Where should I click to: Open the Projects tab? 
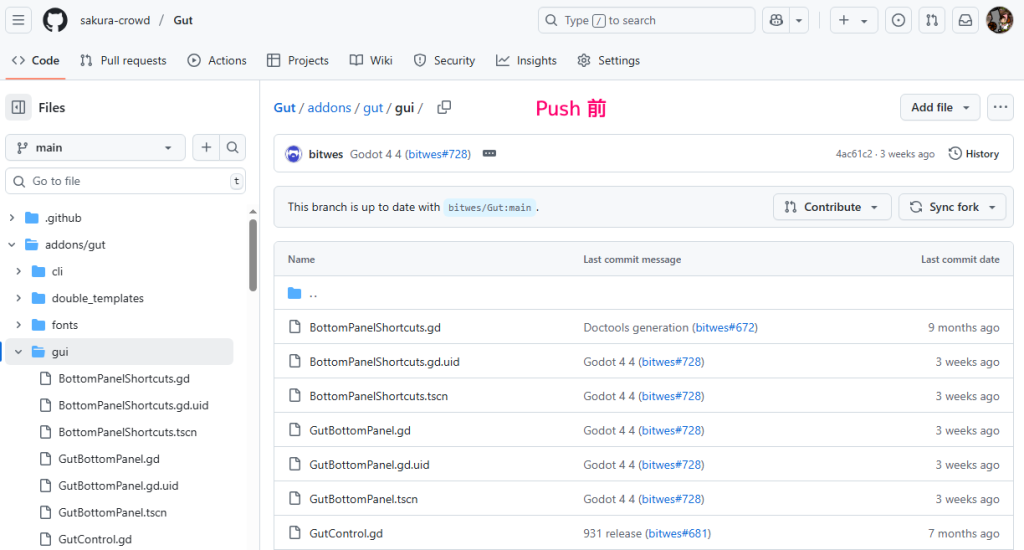tap(298, 60)
